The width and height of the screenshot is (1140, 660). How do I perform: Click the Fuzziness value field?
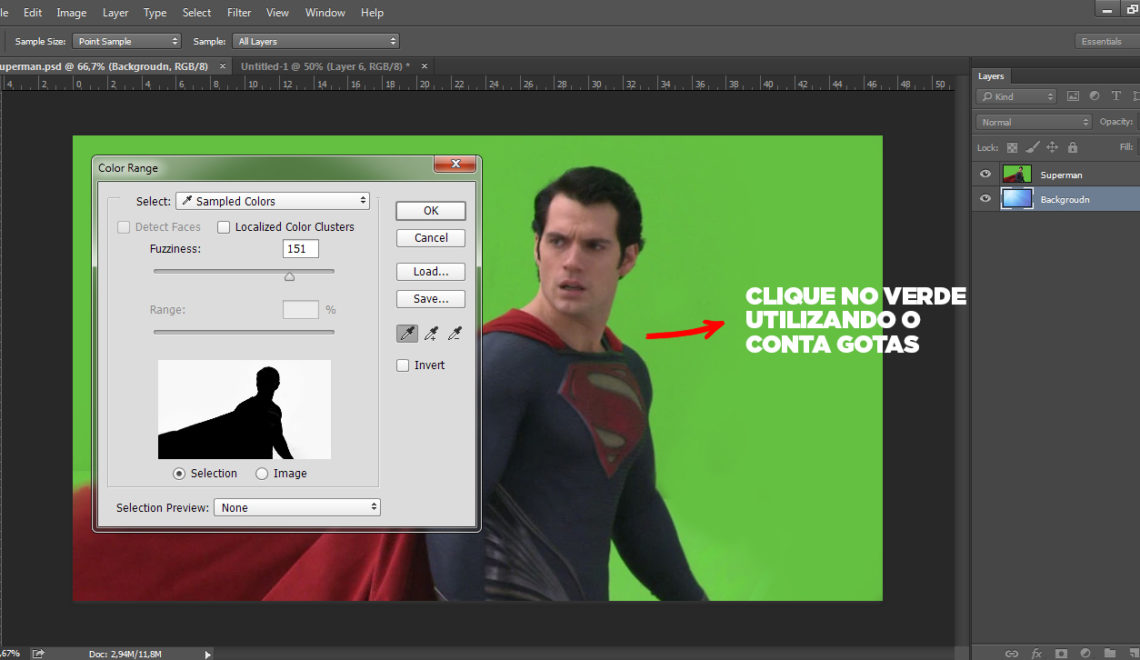click(x=300, y=249)
